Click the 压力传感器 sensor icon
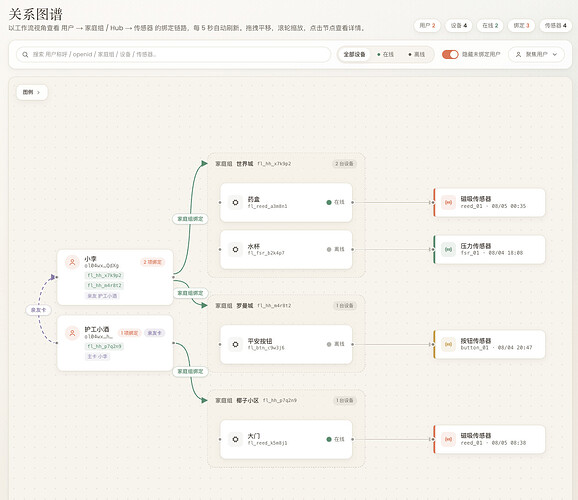The height and width of the screenshot is (500, 578). pyautogui.click(x=448, y=250)
